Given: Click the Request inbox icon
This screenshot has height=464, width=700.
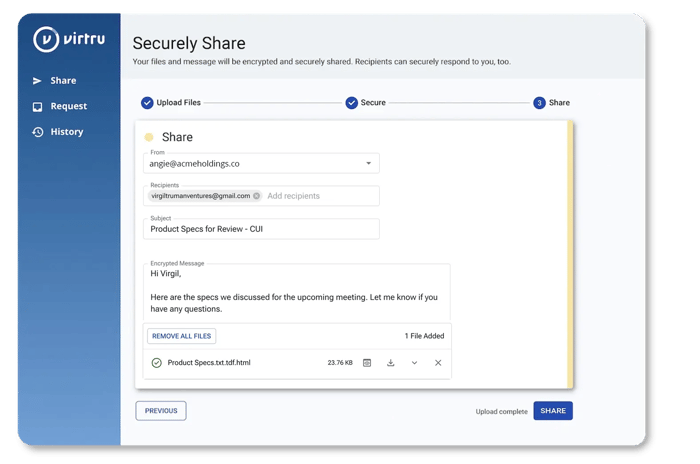Looking at the screenshot, I should 38,106.
